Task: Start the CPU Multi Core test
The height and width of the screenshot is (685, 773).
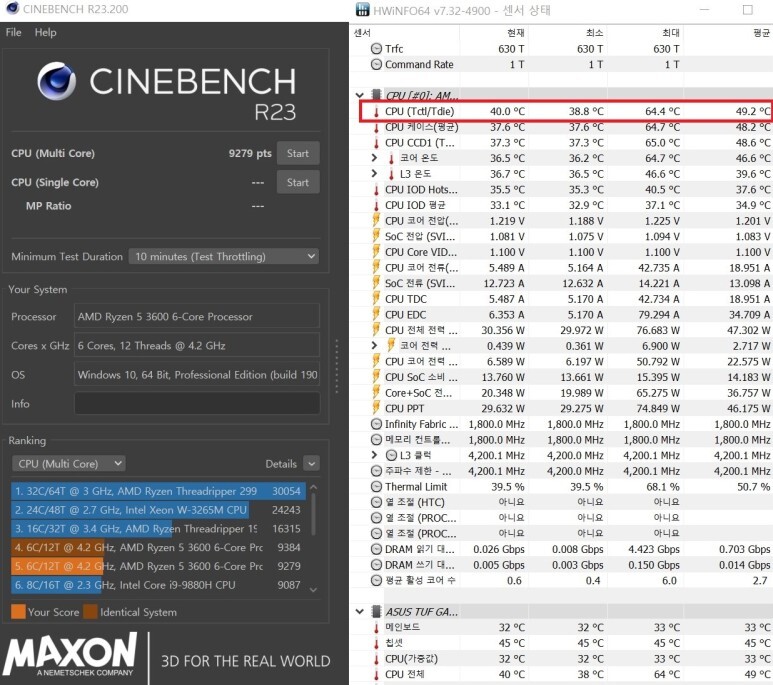Action: (298, 153)
